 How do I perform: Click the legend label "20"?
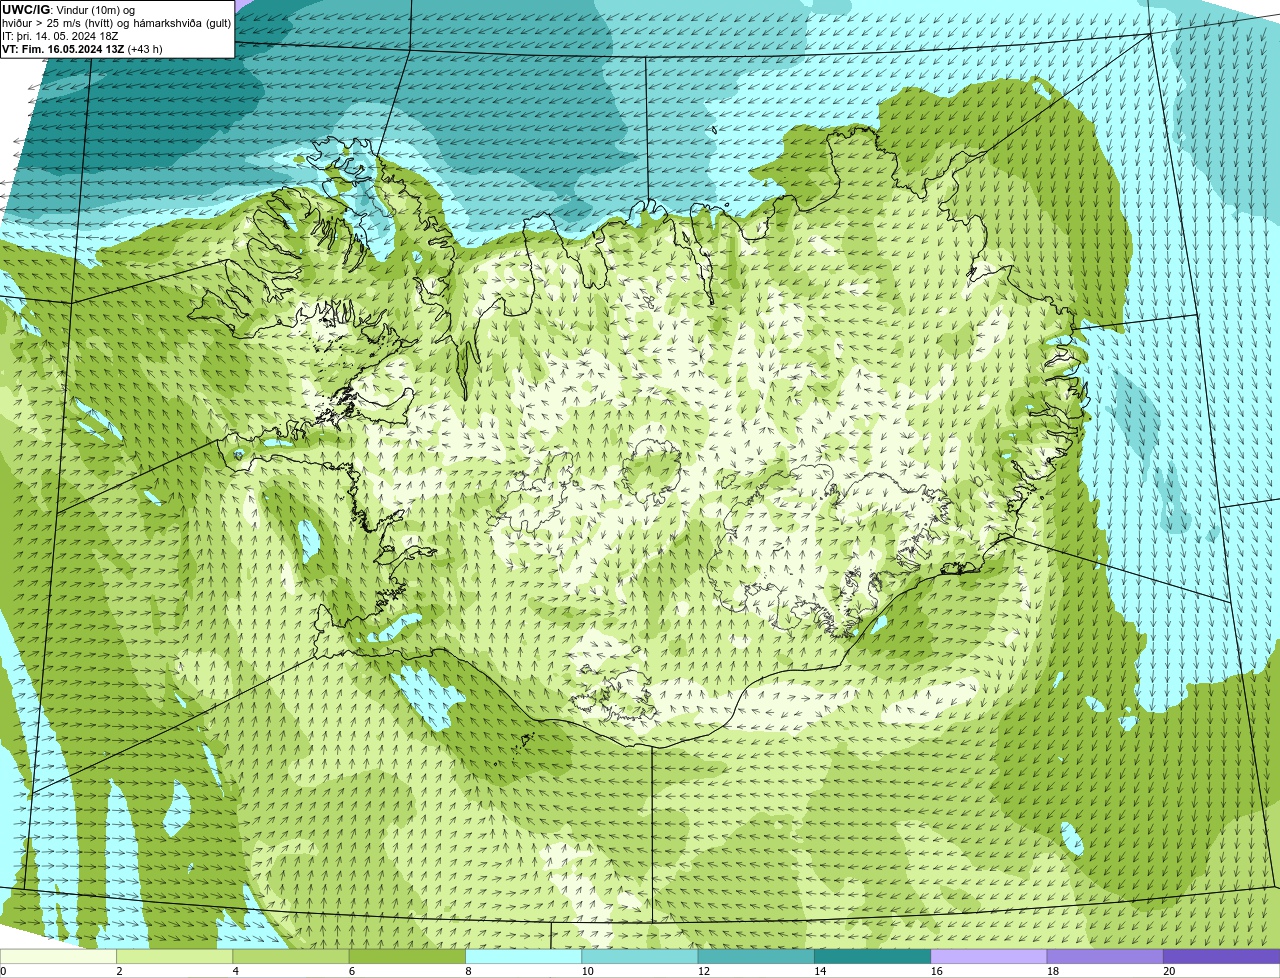1169,971
